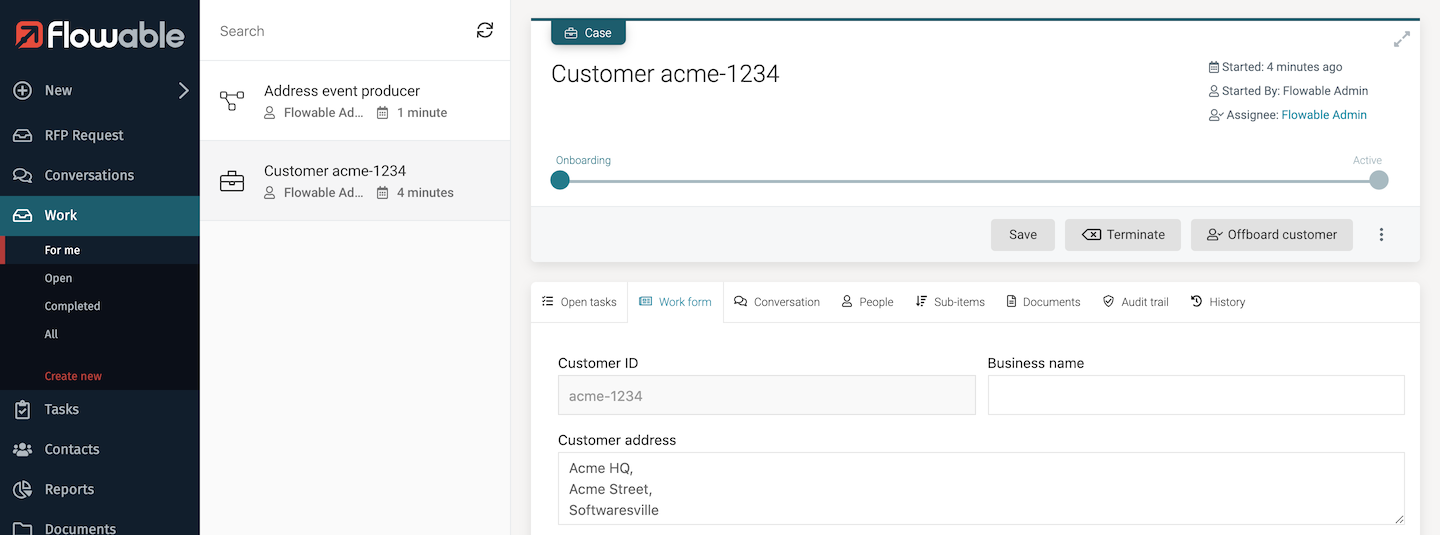Viewport: 1440px width, 535px height.
Task: Click the Terminate button
Action: coord(1123,235)
